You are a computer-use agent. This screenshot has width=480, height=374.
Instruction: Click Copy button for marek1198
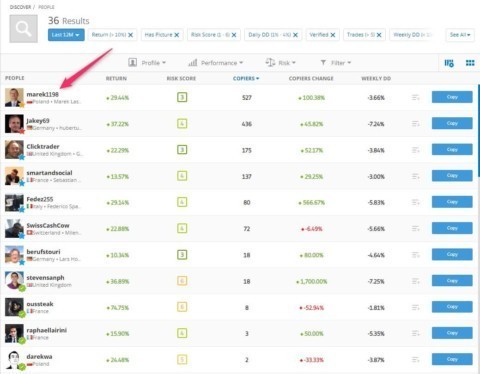point(452,97)
